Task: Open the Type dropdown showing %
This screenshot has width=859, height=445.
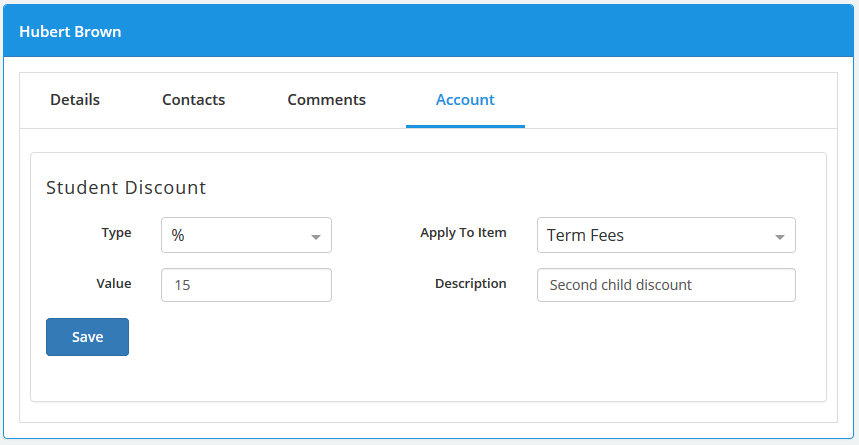Action: click(x=247, y=235)
